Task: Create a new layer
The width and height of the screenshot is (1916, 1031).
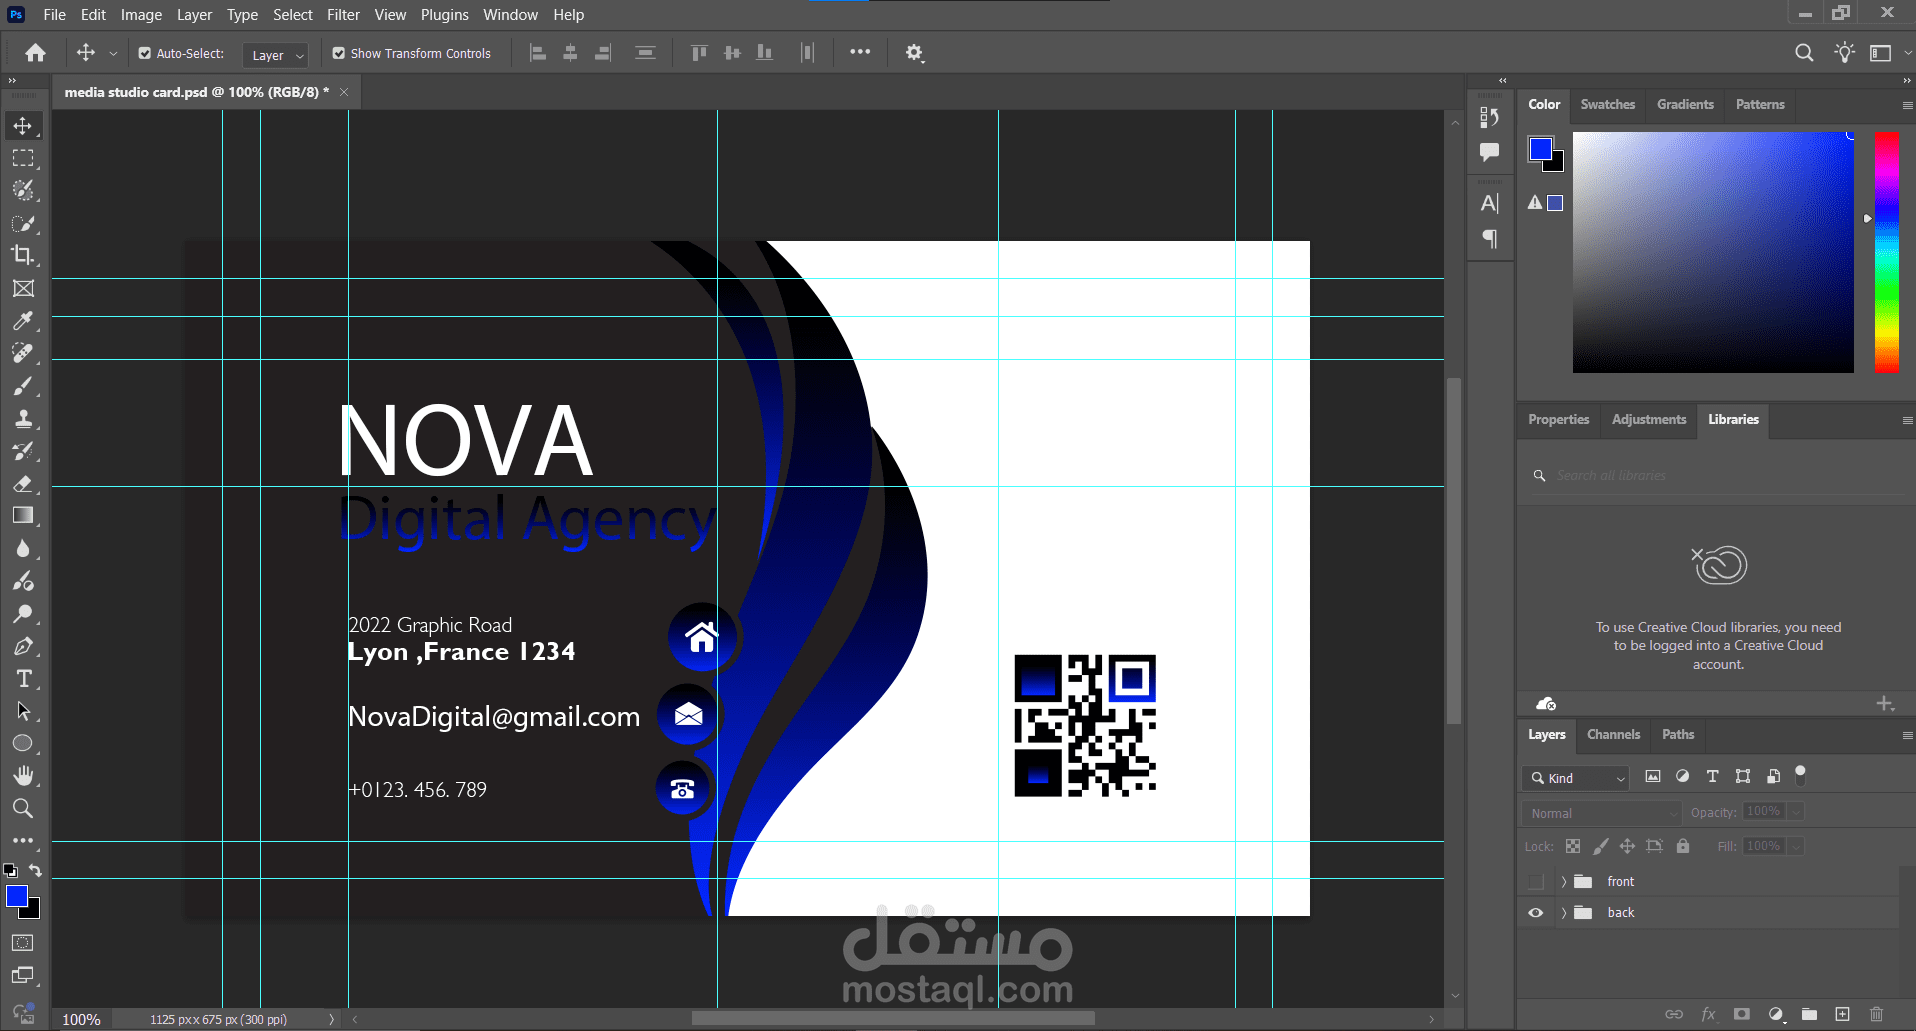Action: [1843, 1014]
